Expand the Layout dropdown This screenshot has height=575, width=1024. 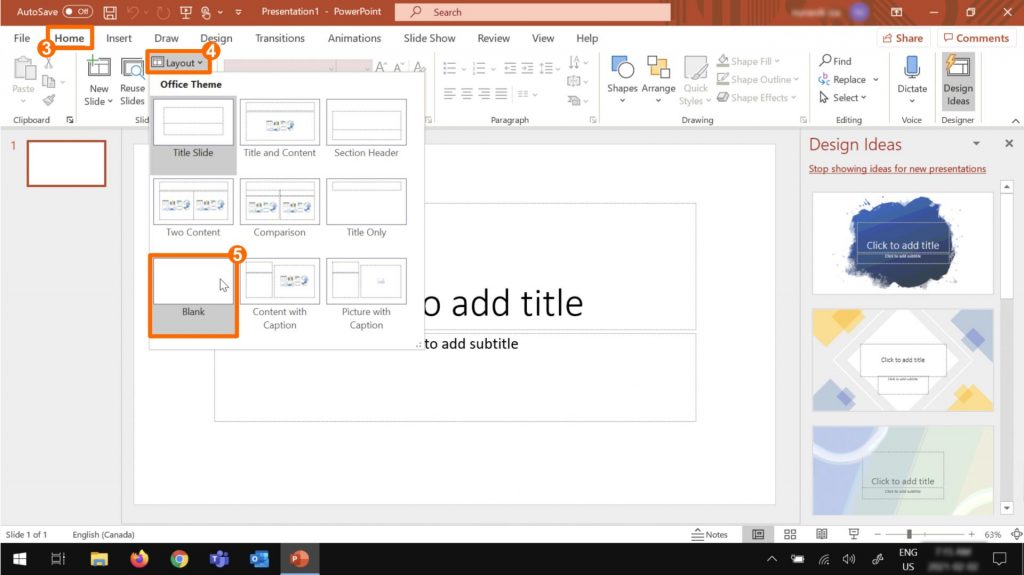click(178, 63)
